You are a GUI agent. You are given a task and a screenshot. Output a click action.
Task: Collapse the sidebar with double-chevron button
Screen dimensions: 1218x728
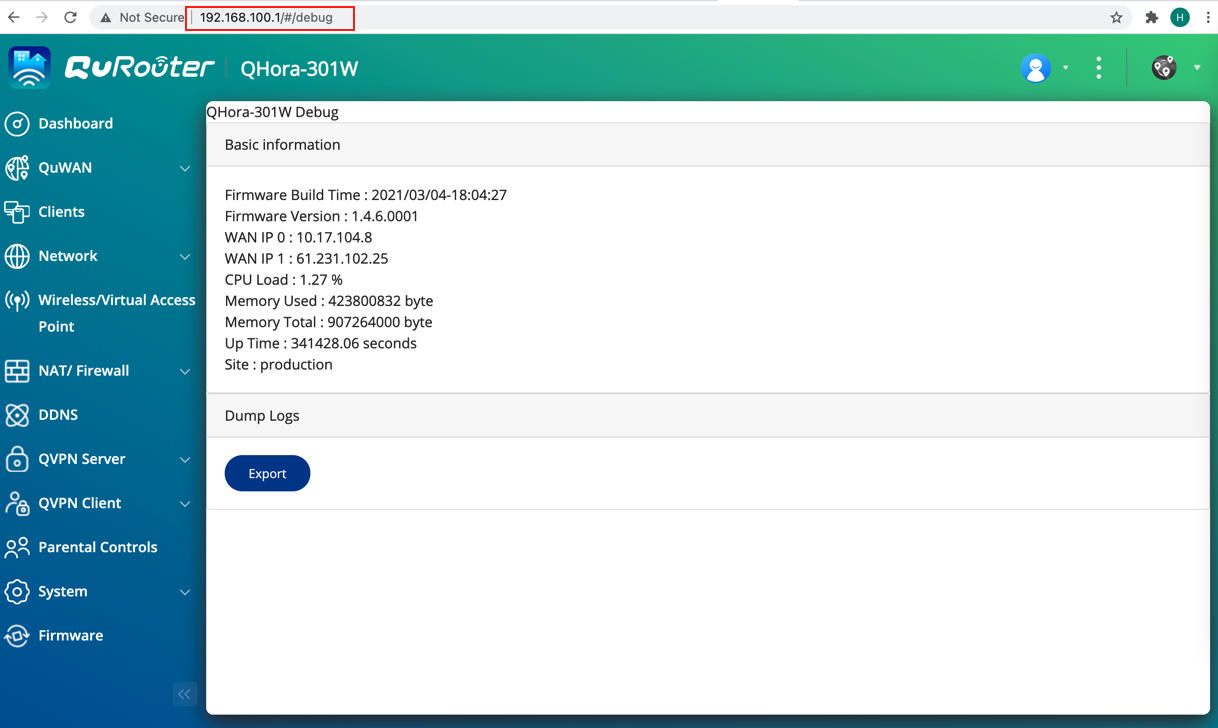(185, 694)
